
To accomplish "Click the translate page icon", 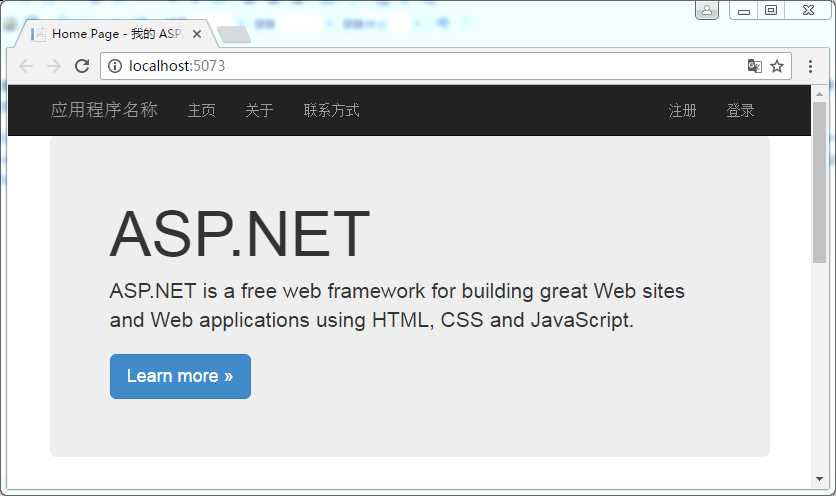I will pyautogui.click(x=754, y=66).
